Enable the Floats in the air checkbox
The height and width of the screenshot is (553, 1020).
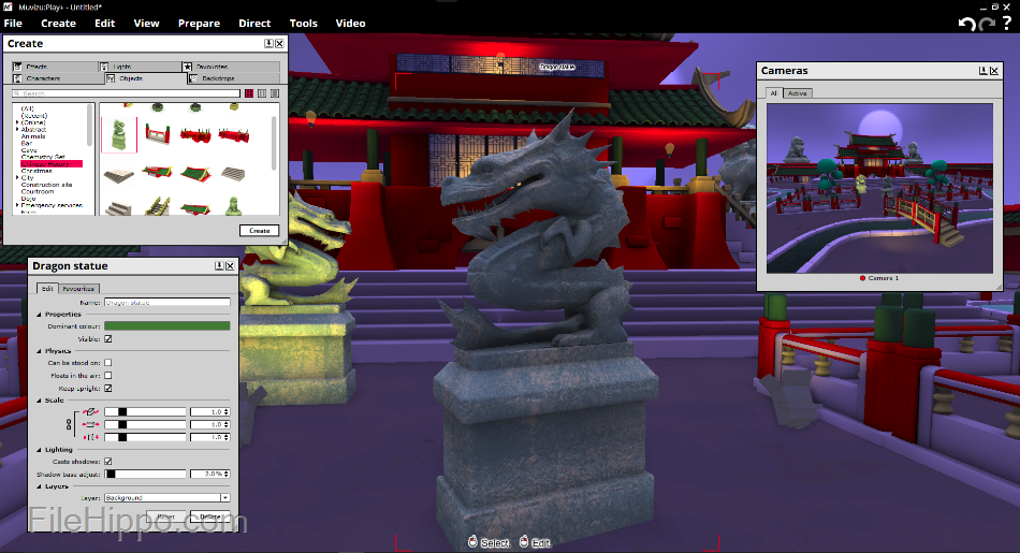coord(108,375)
